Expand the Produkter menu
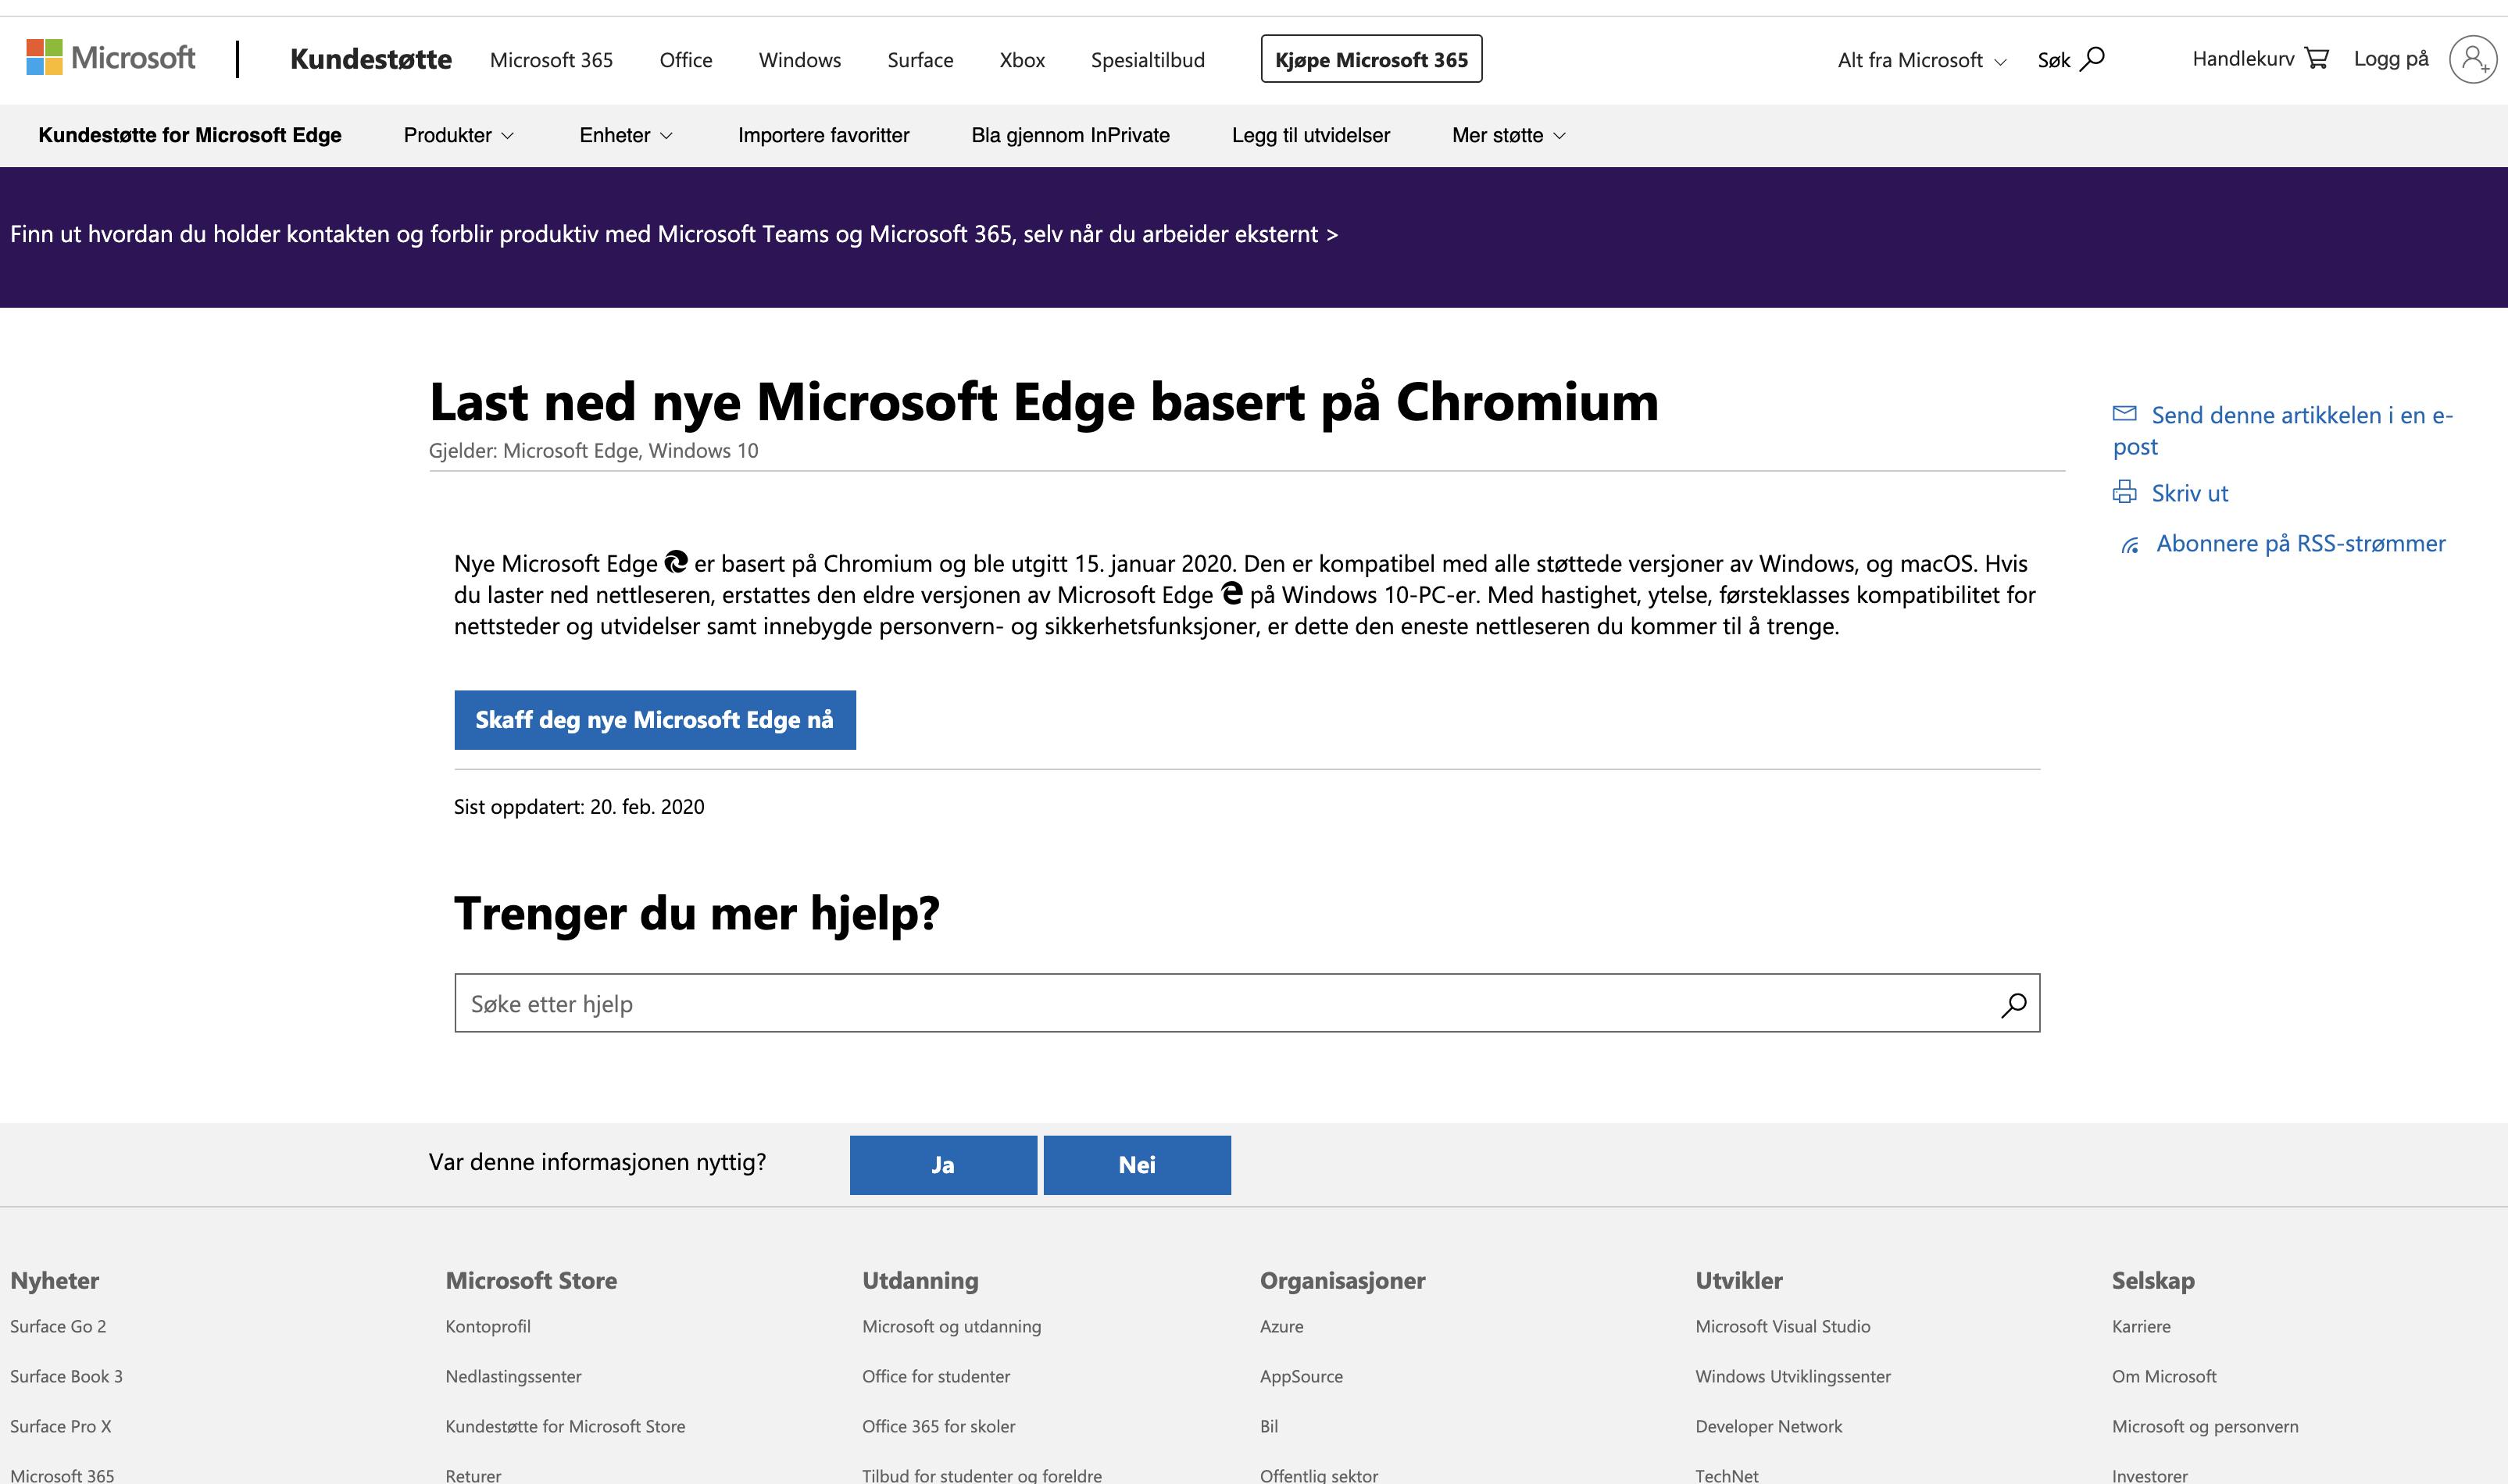The image size is (2508, 1484). click(458, 135)
